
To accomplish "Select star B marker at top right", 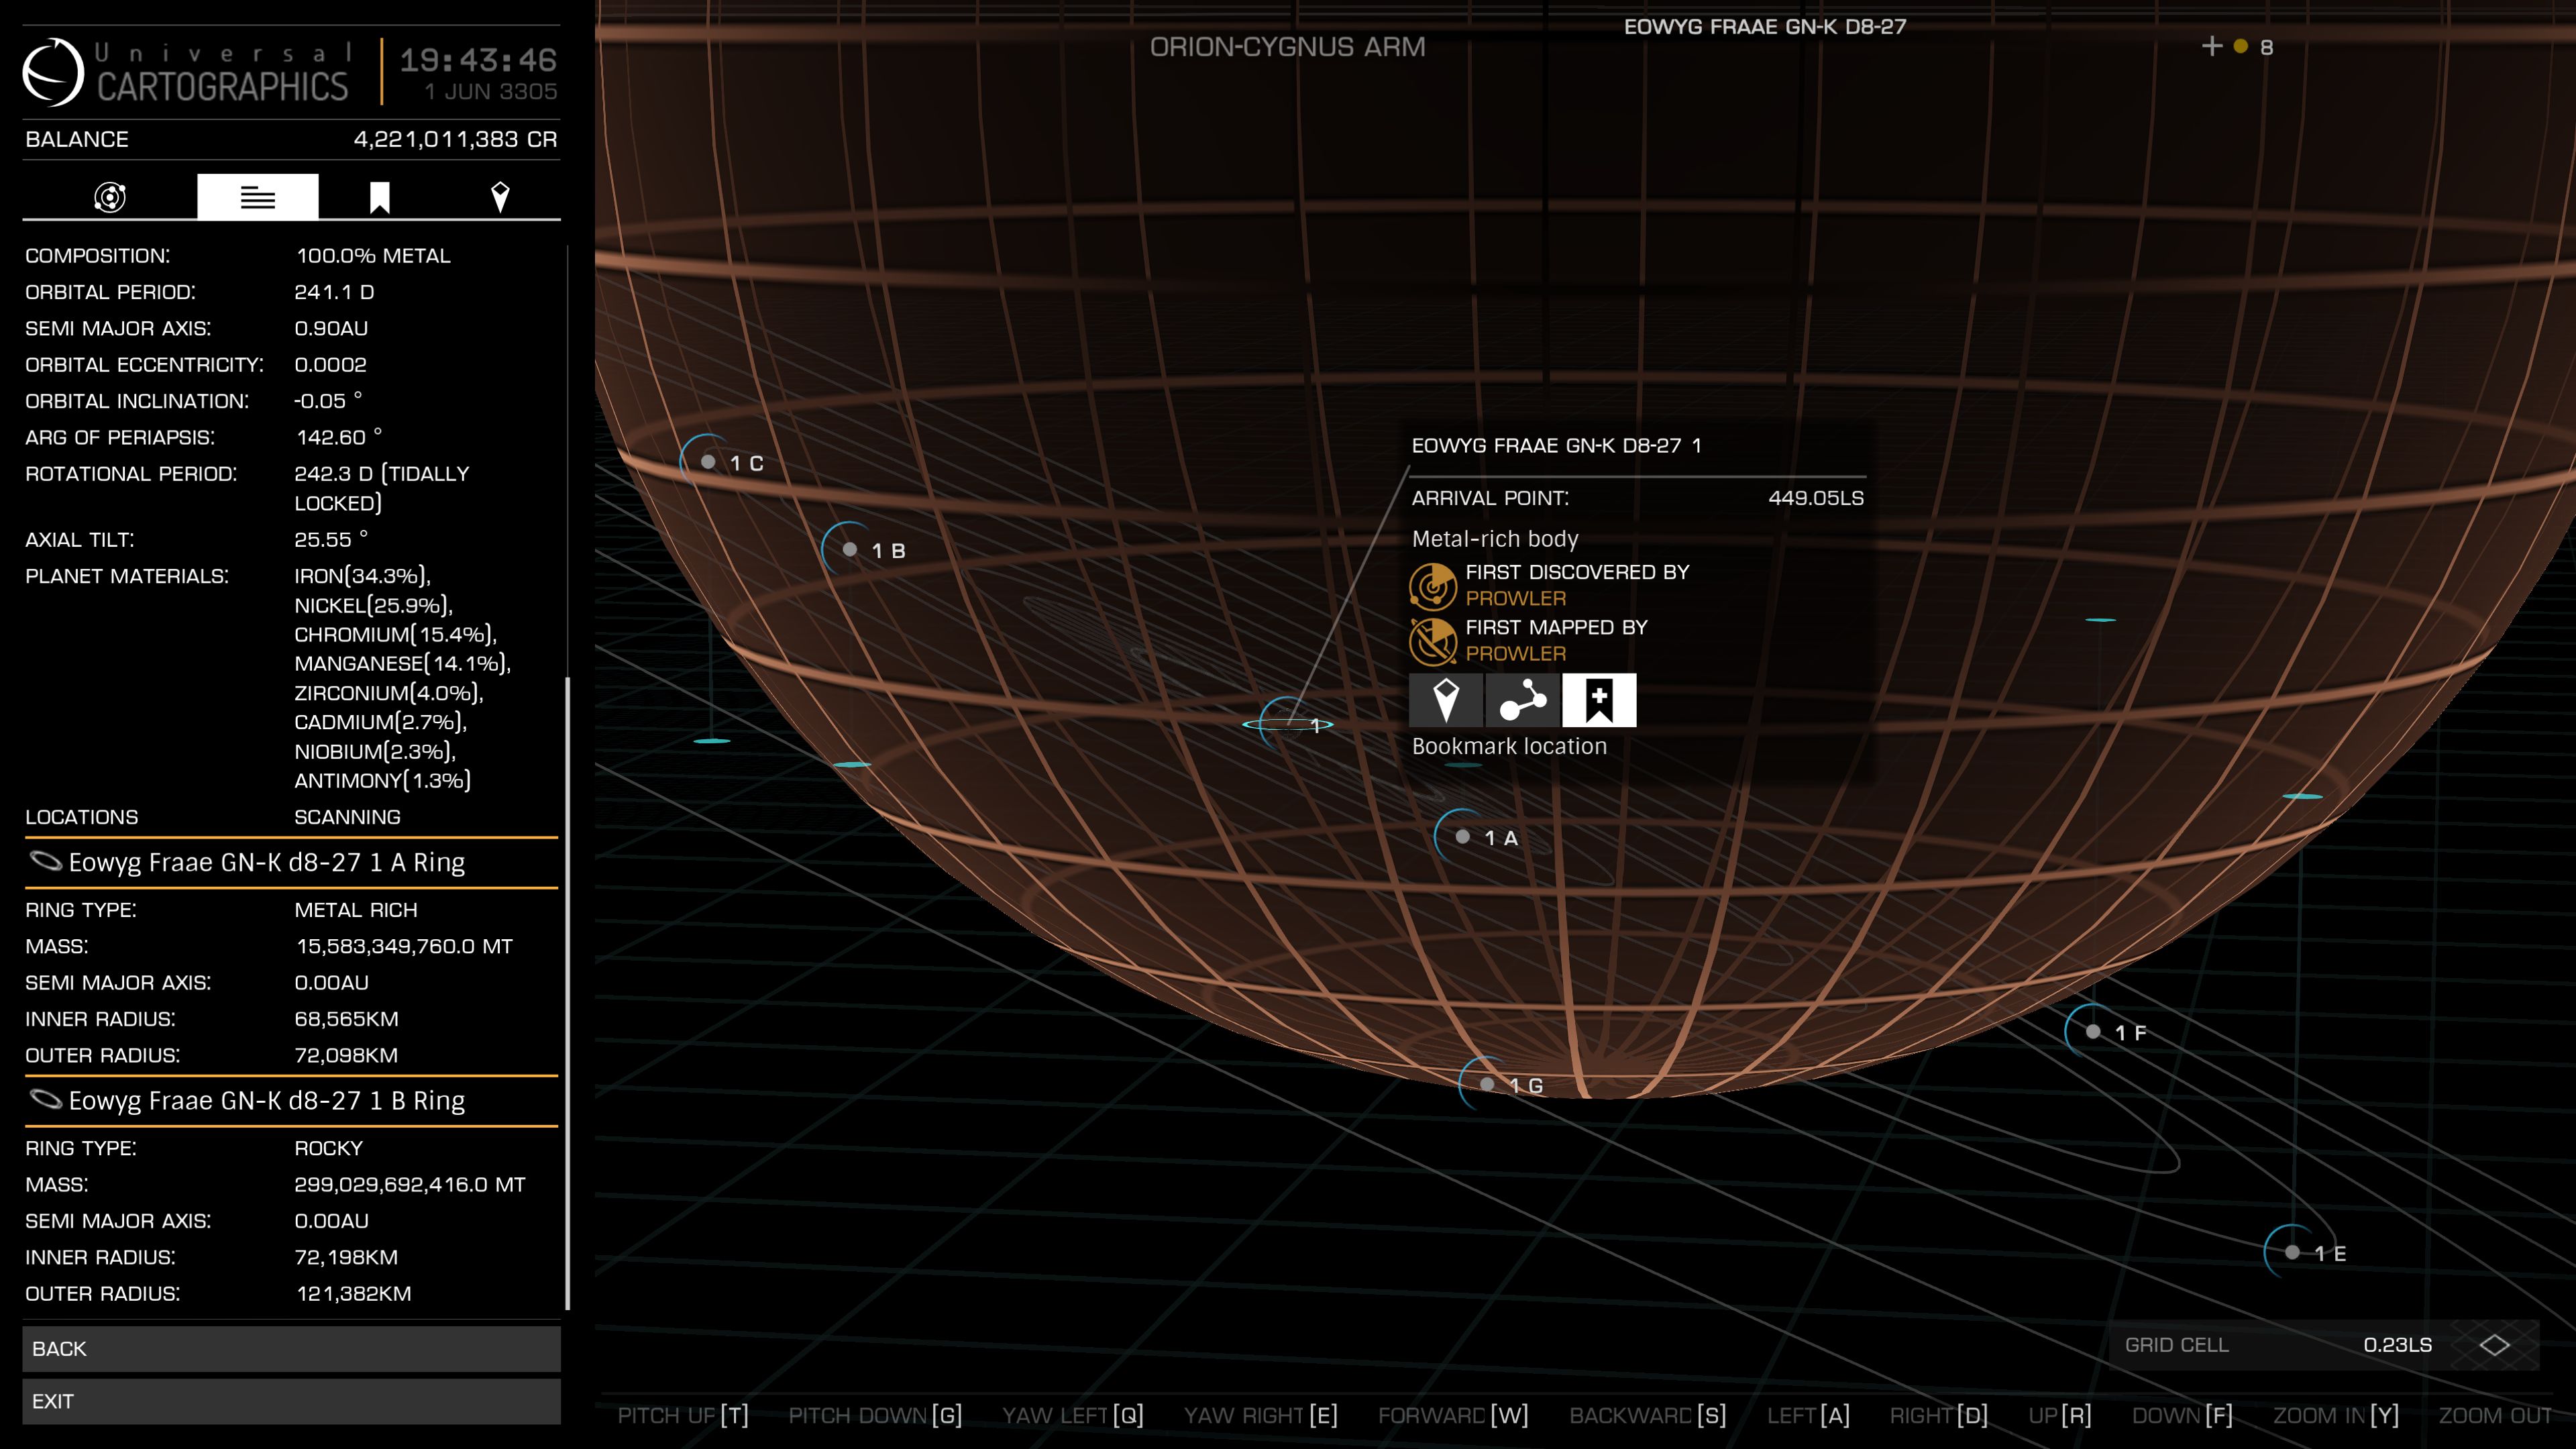I will point(2241,46).
